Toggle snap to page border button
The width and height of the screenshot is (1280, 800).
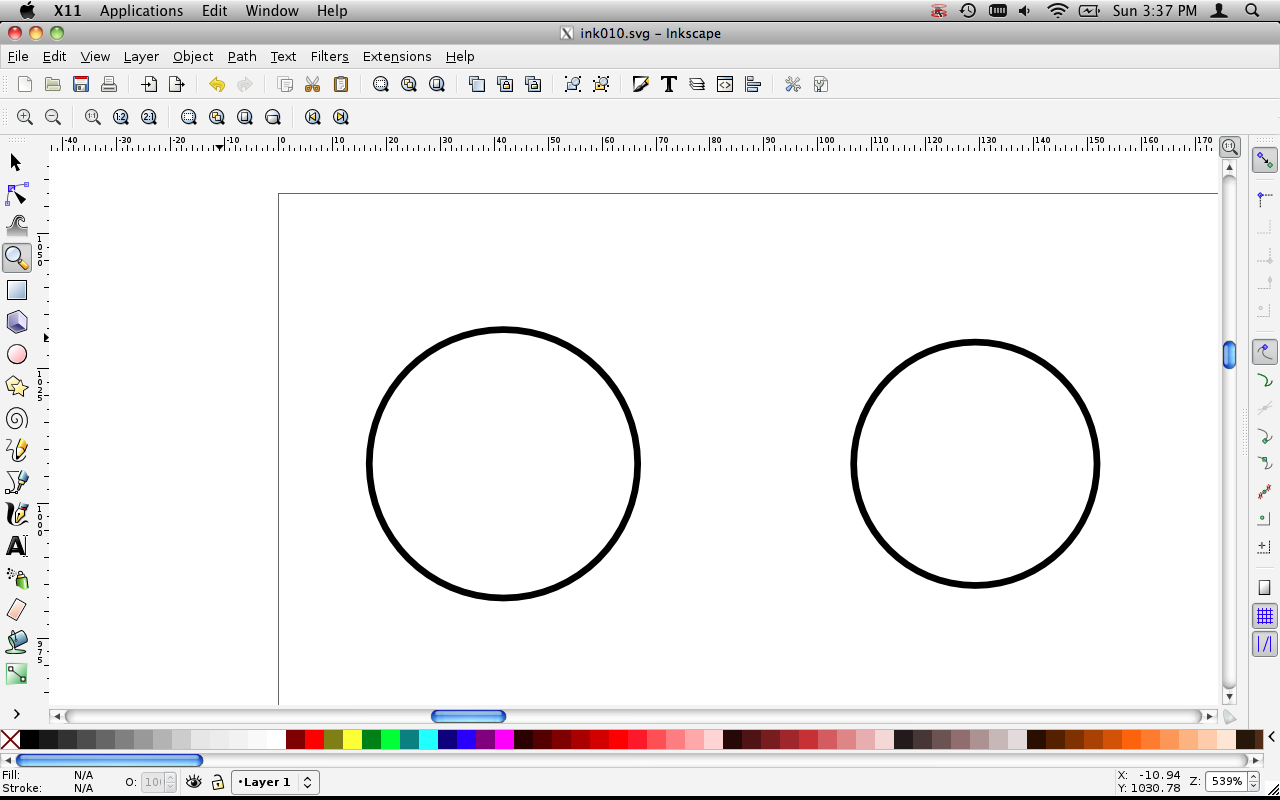pyautogui.click(x=1265, y=588)
